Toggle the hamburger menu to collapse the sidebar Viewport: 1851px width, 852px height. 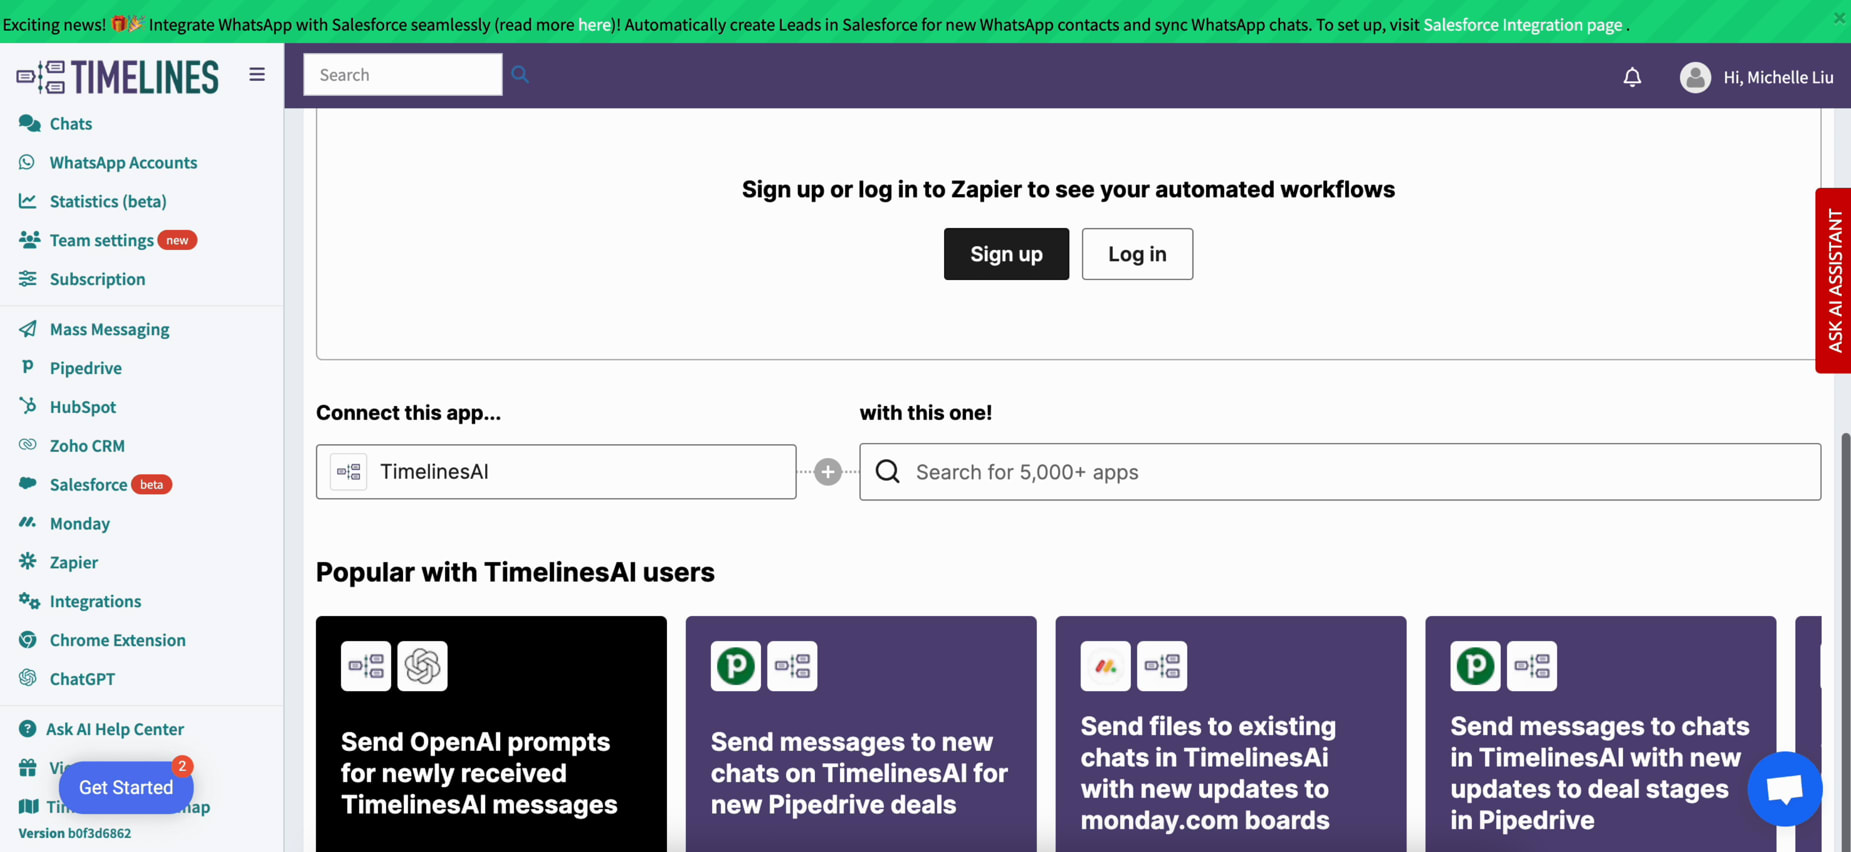tap(257, 75)
